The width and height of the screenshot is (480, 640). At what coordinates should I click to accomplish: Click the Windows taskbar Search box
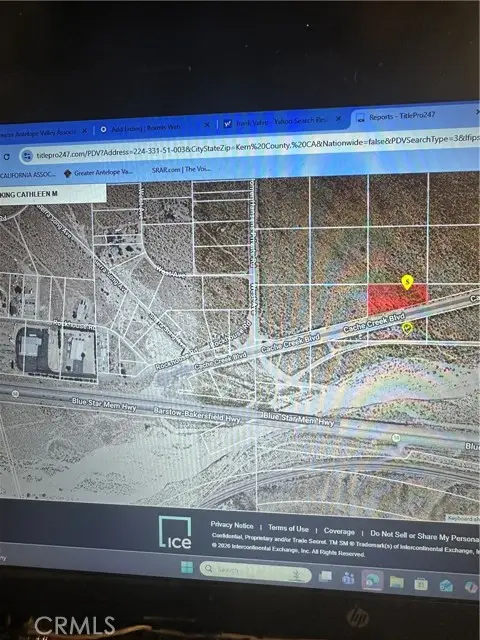tap(256, 571)
